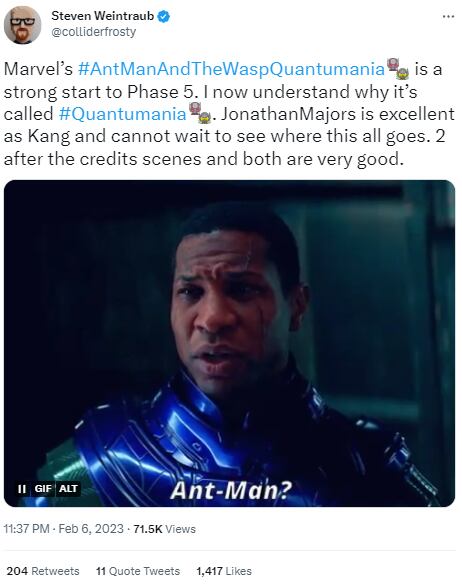Open the three-dot more options menu
The height and width of the screenshot is (584, 462).
tap(448, 17)
